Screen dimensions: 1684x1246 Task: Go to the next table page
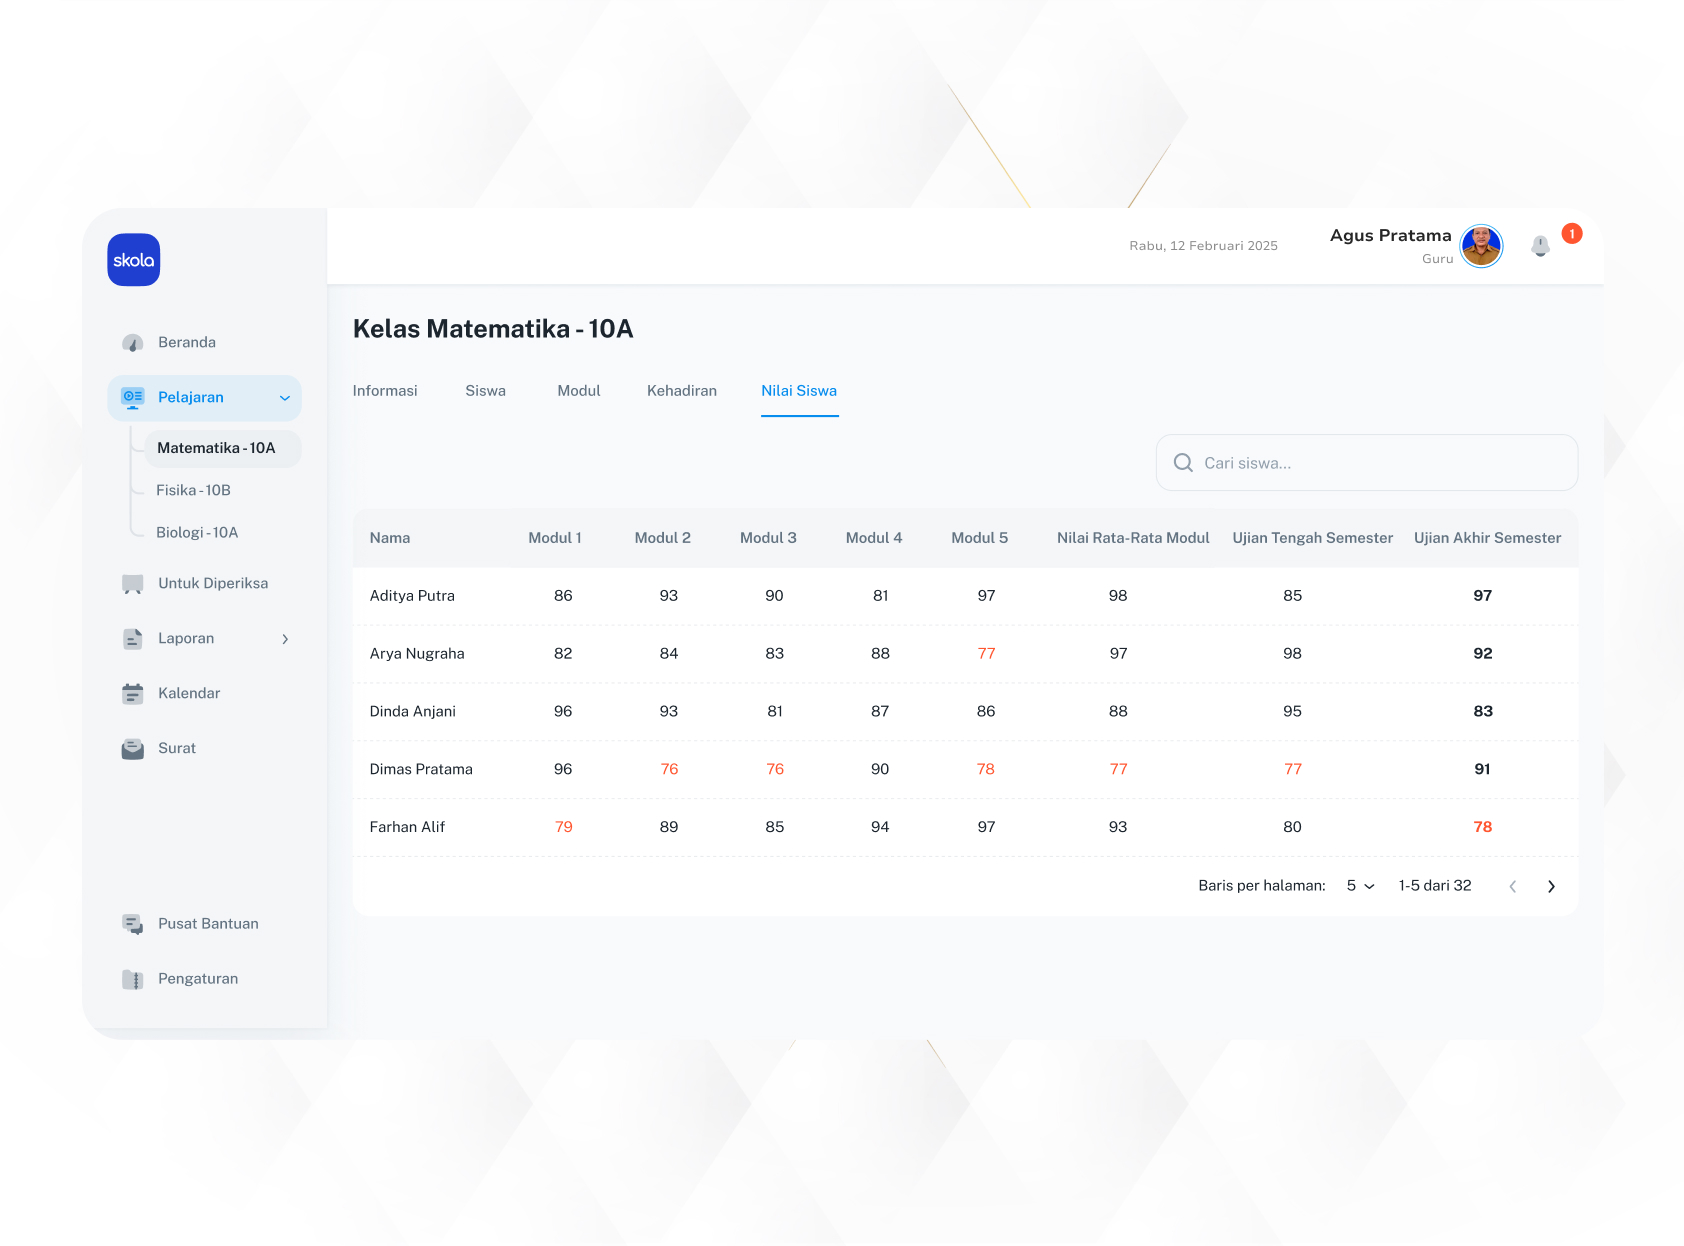click(x=1551, y=886)
